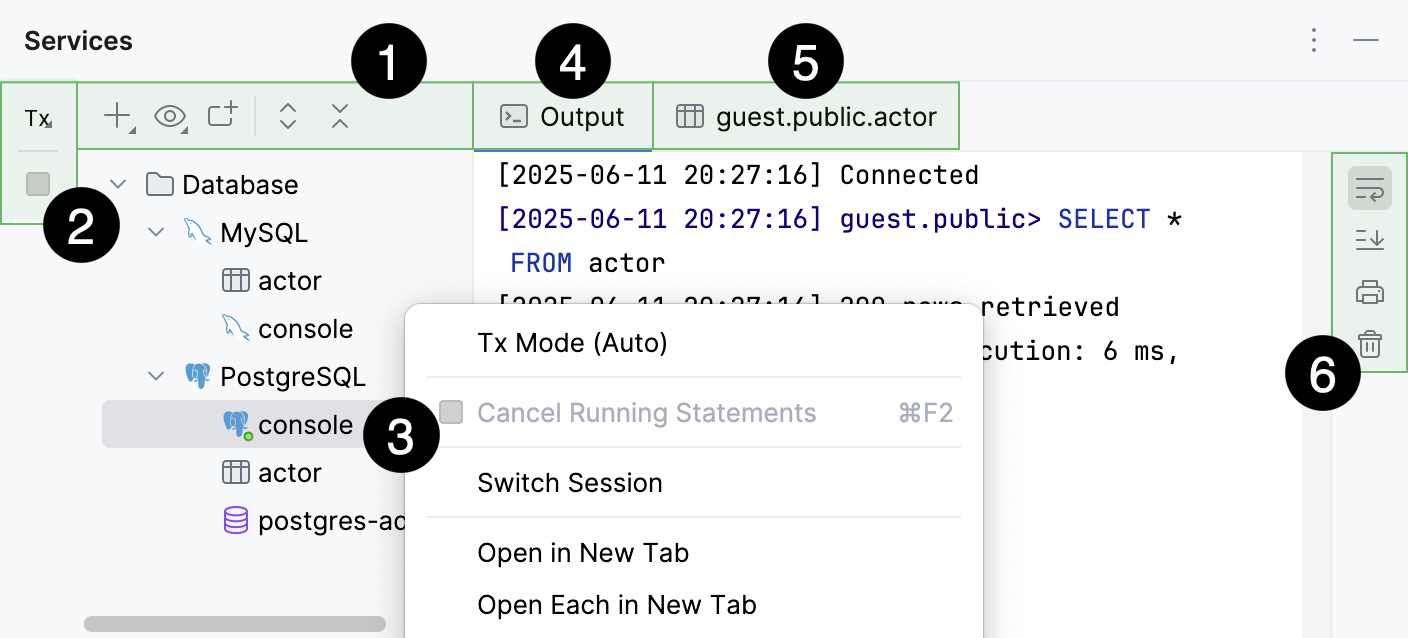This screenshot has height=638, width=1408.
Task: Select the postgres-ad database icon
Action: point(235,520)
